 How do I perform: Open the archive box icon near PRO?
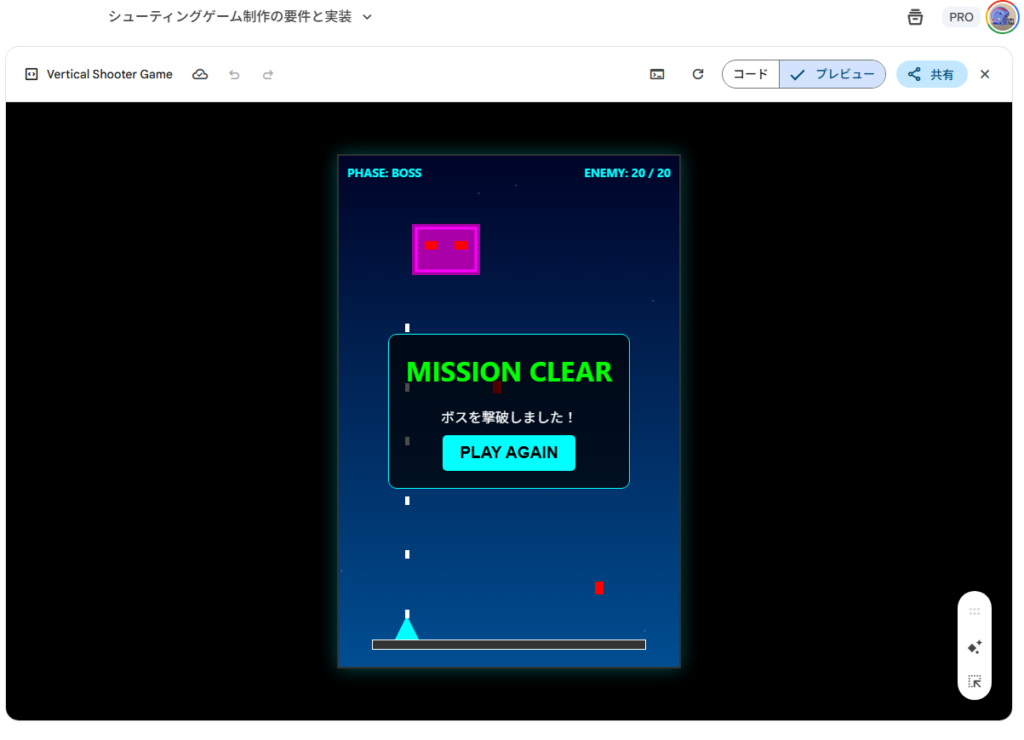pos(915,17)
